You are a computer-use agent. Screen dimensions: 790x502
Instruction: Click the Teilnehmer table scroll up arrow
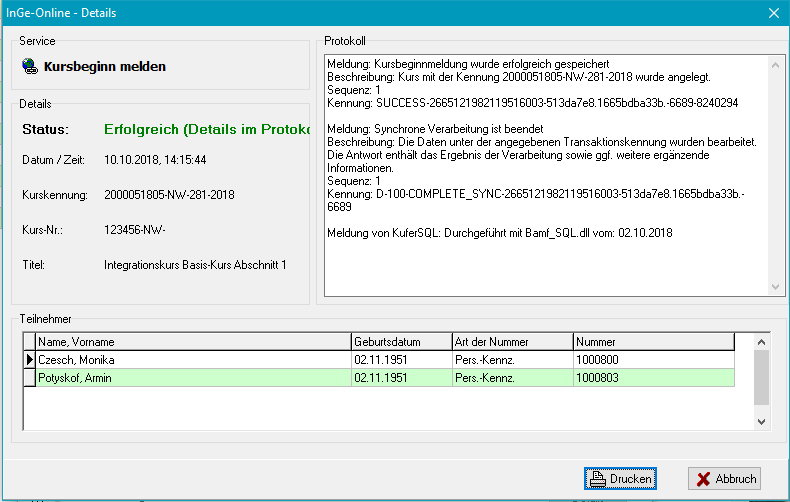[761, 342]
